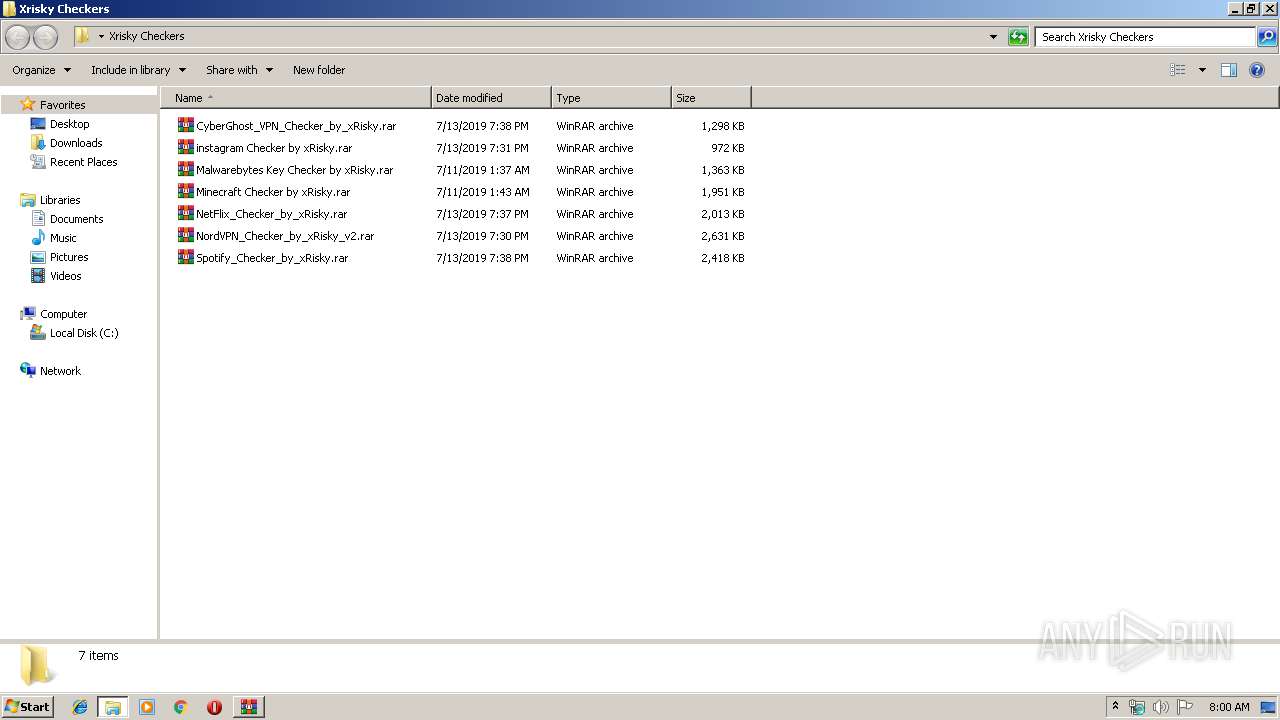The width and height of the screenshot is (1280, 720).
Task: Click the folder icon in the address bar
Action: pyautogui.click(x=83, y=36)
